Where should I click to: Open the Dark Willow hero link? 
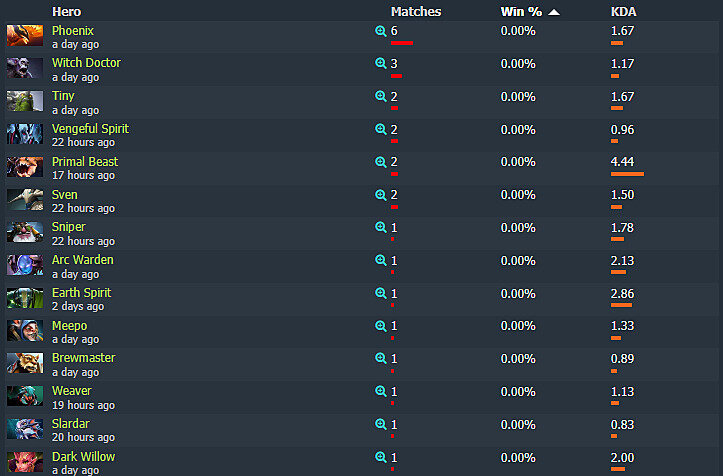[x=83, y=457]
